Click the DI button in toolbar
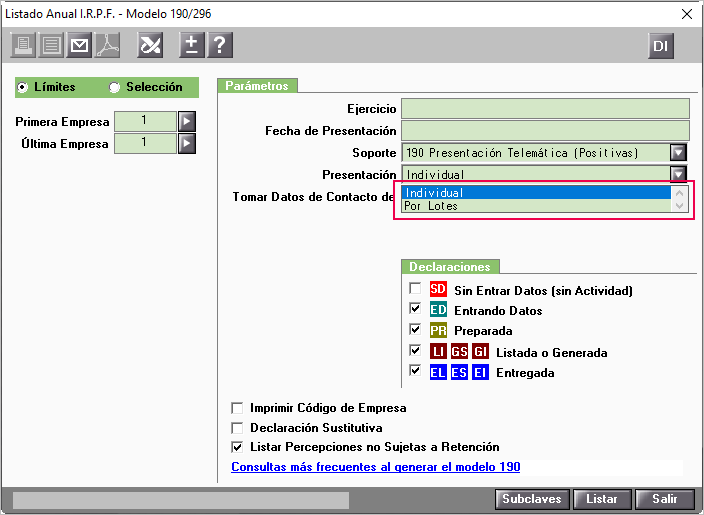The height and width of the screenshot is (515, 704). click(661, 46)
